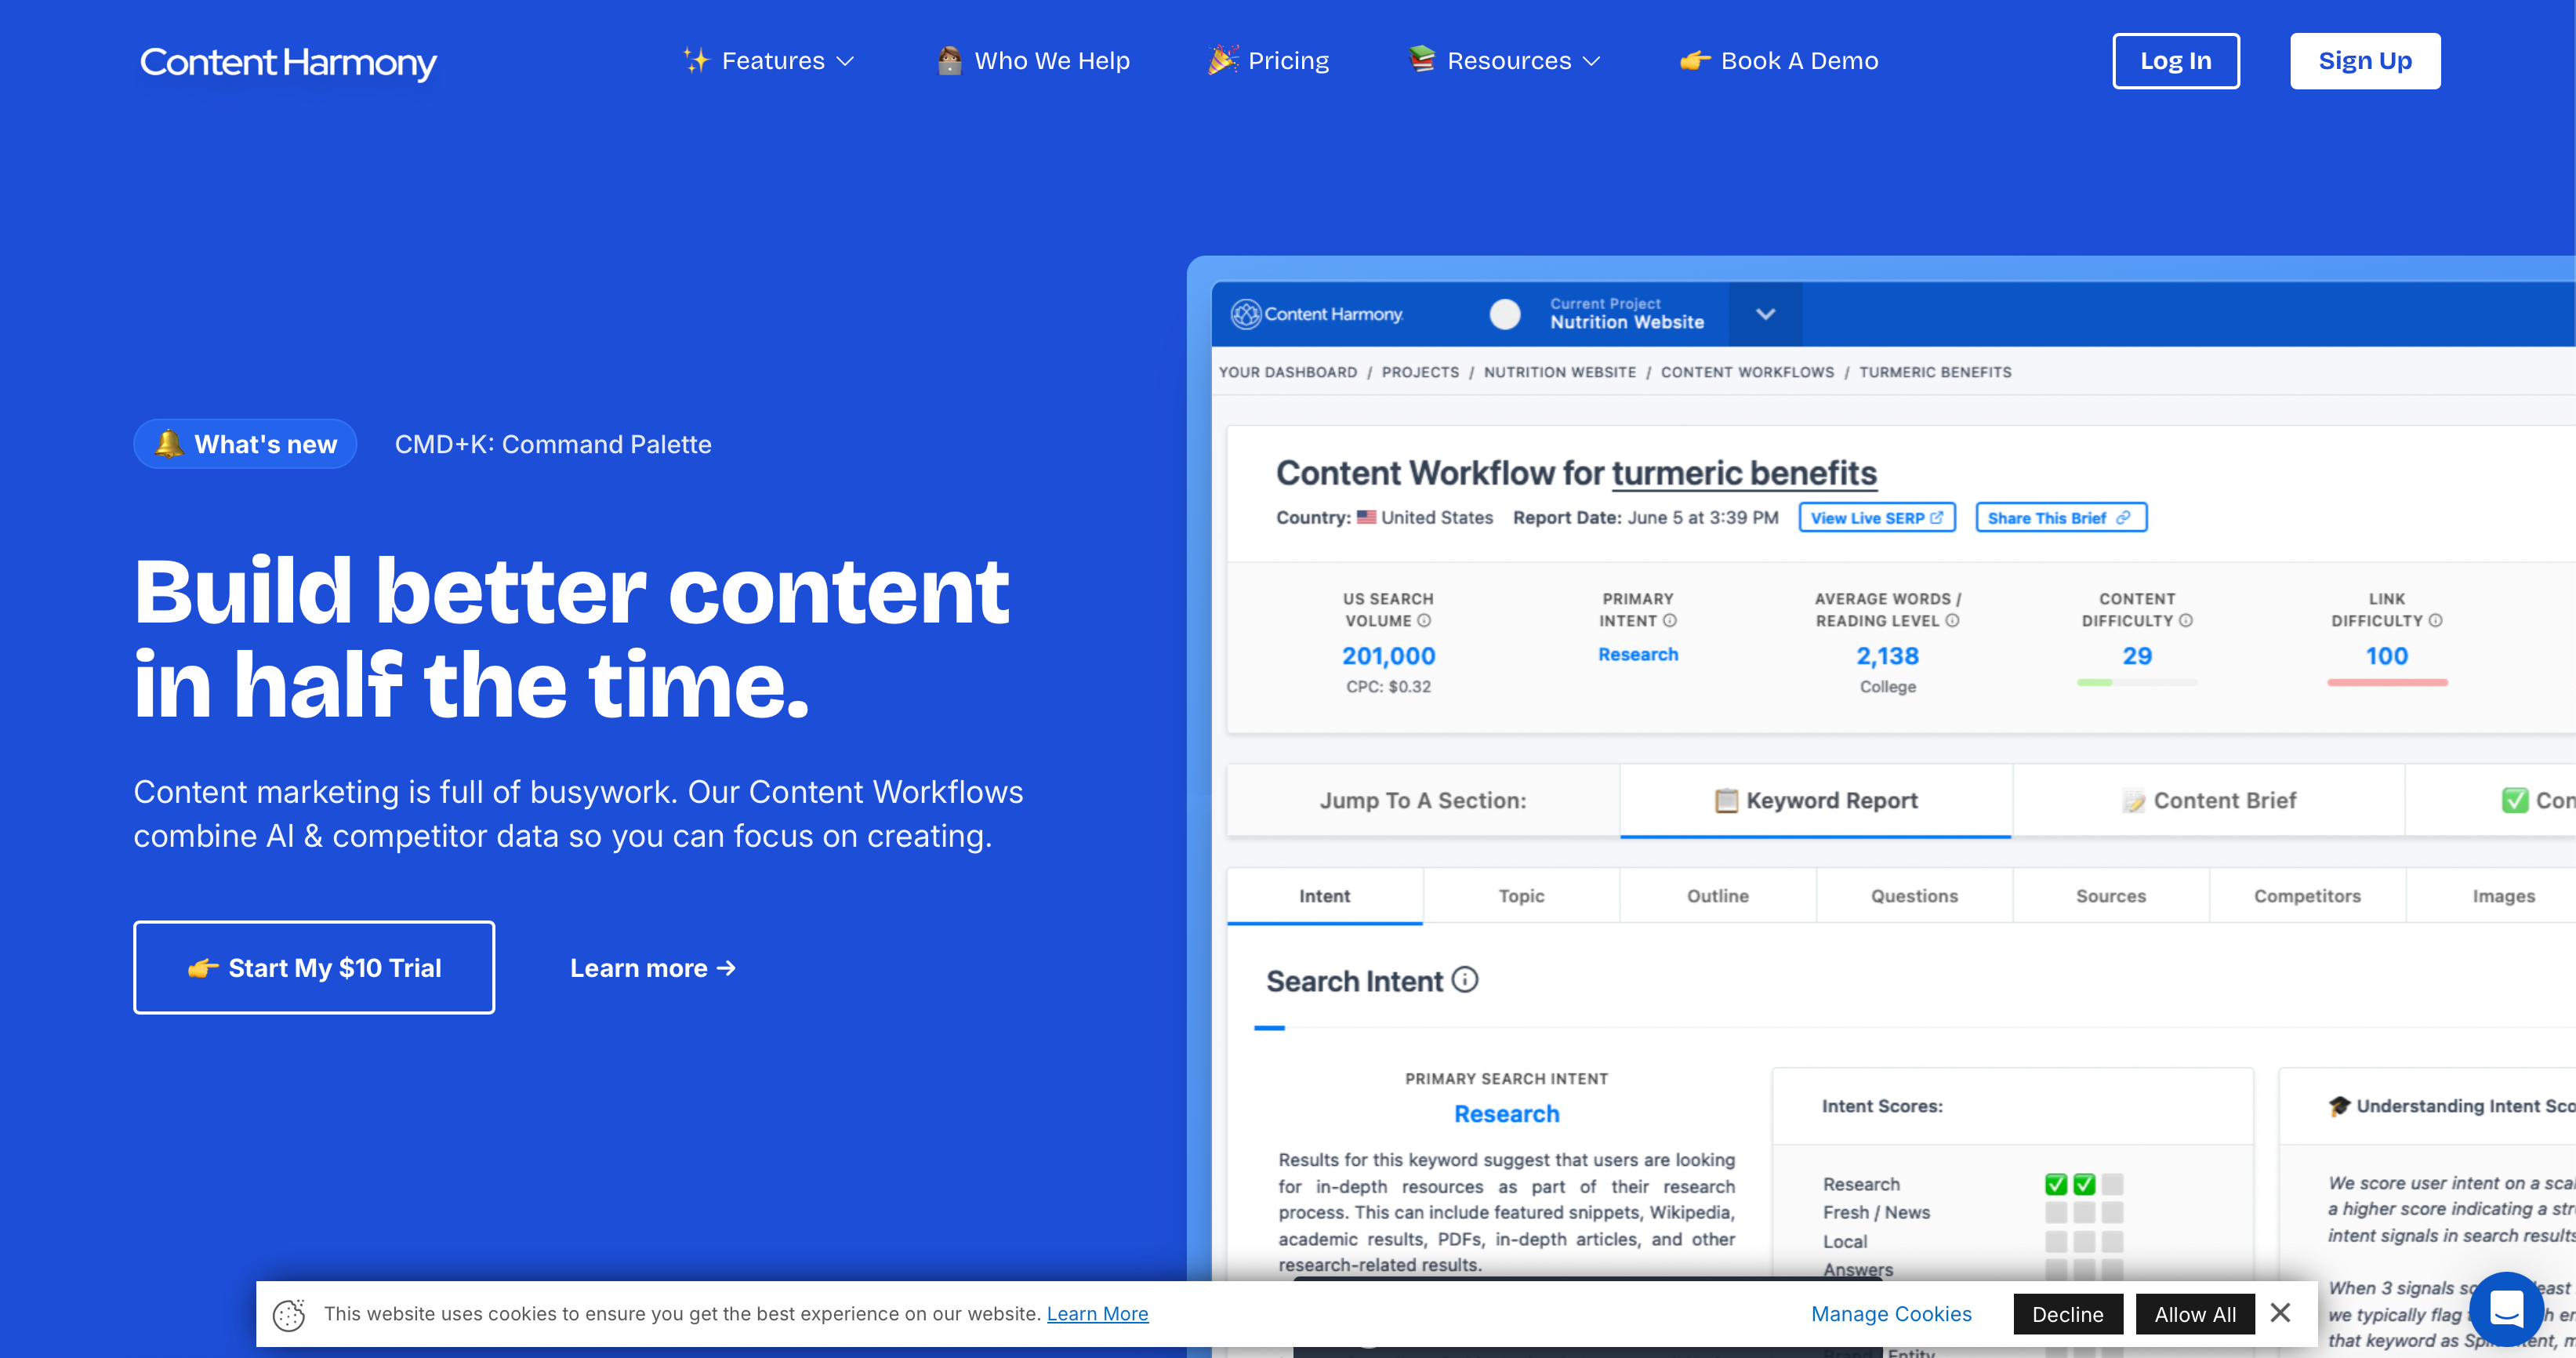Click the Content Difficulty info icon
Image resolution: width=2576 pixels, height=1358 pixels.
pos(2186,620)
